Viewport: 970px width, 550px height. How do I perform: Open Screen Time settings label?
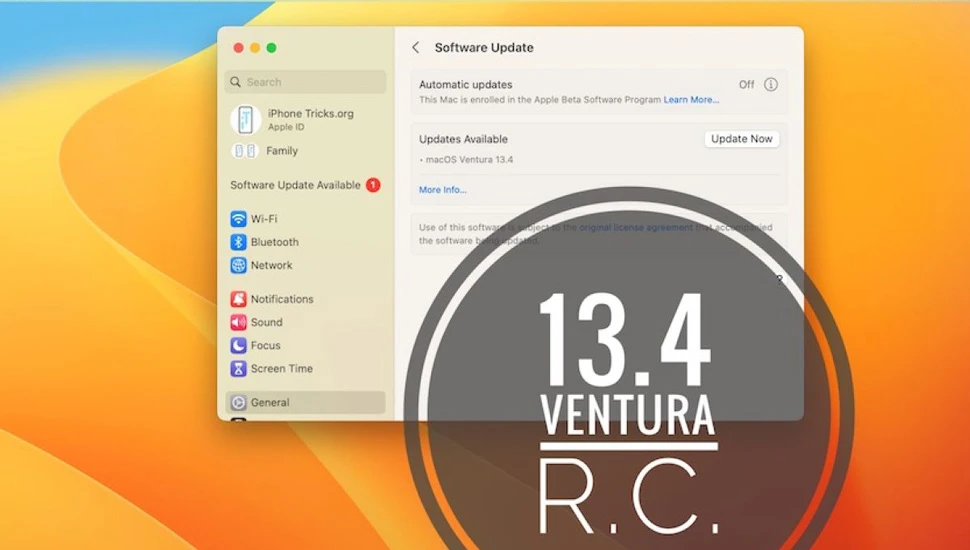tap(281, 369)
